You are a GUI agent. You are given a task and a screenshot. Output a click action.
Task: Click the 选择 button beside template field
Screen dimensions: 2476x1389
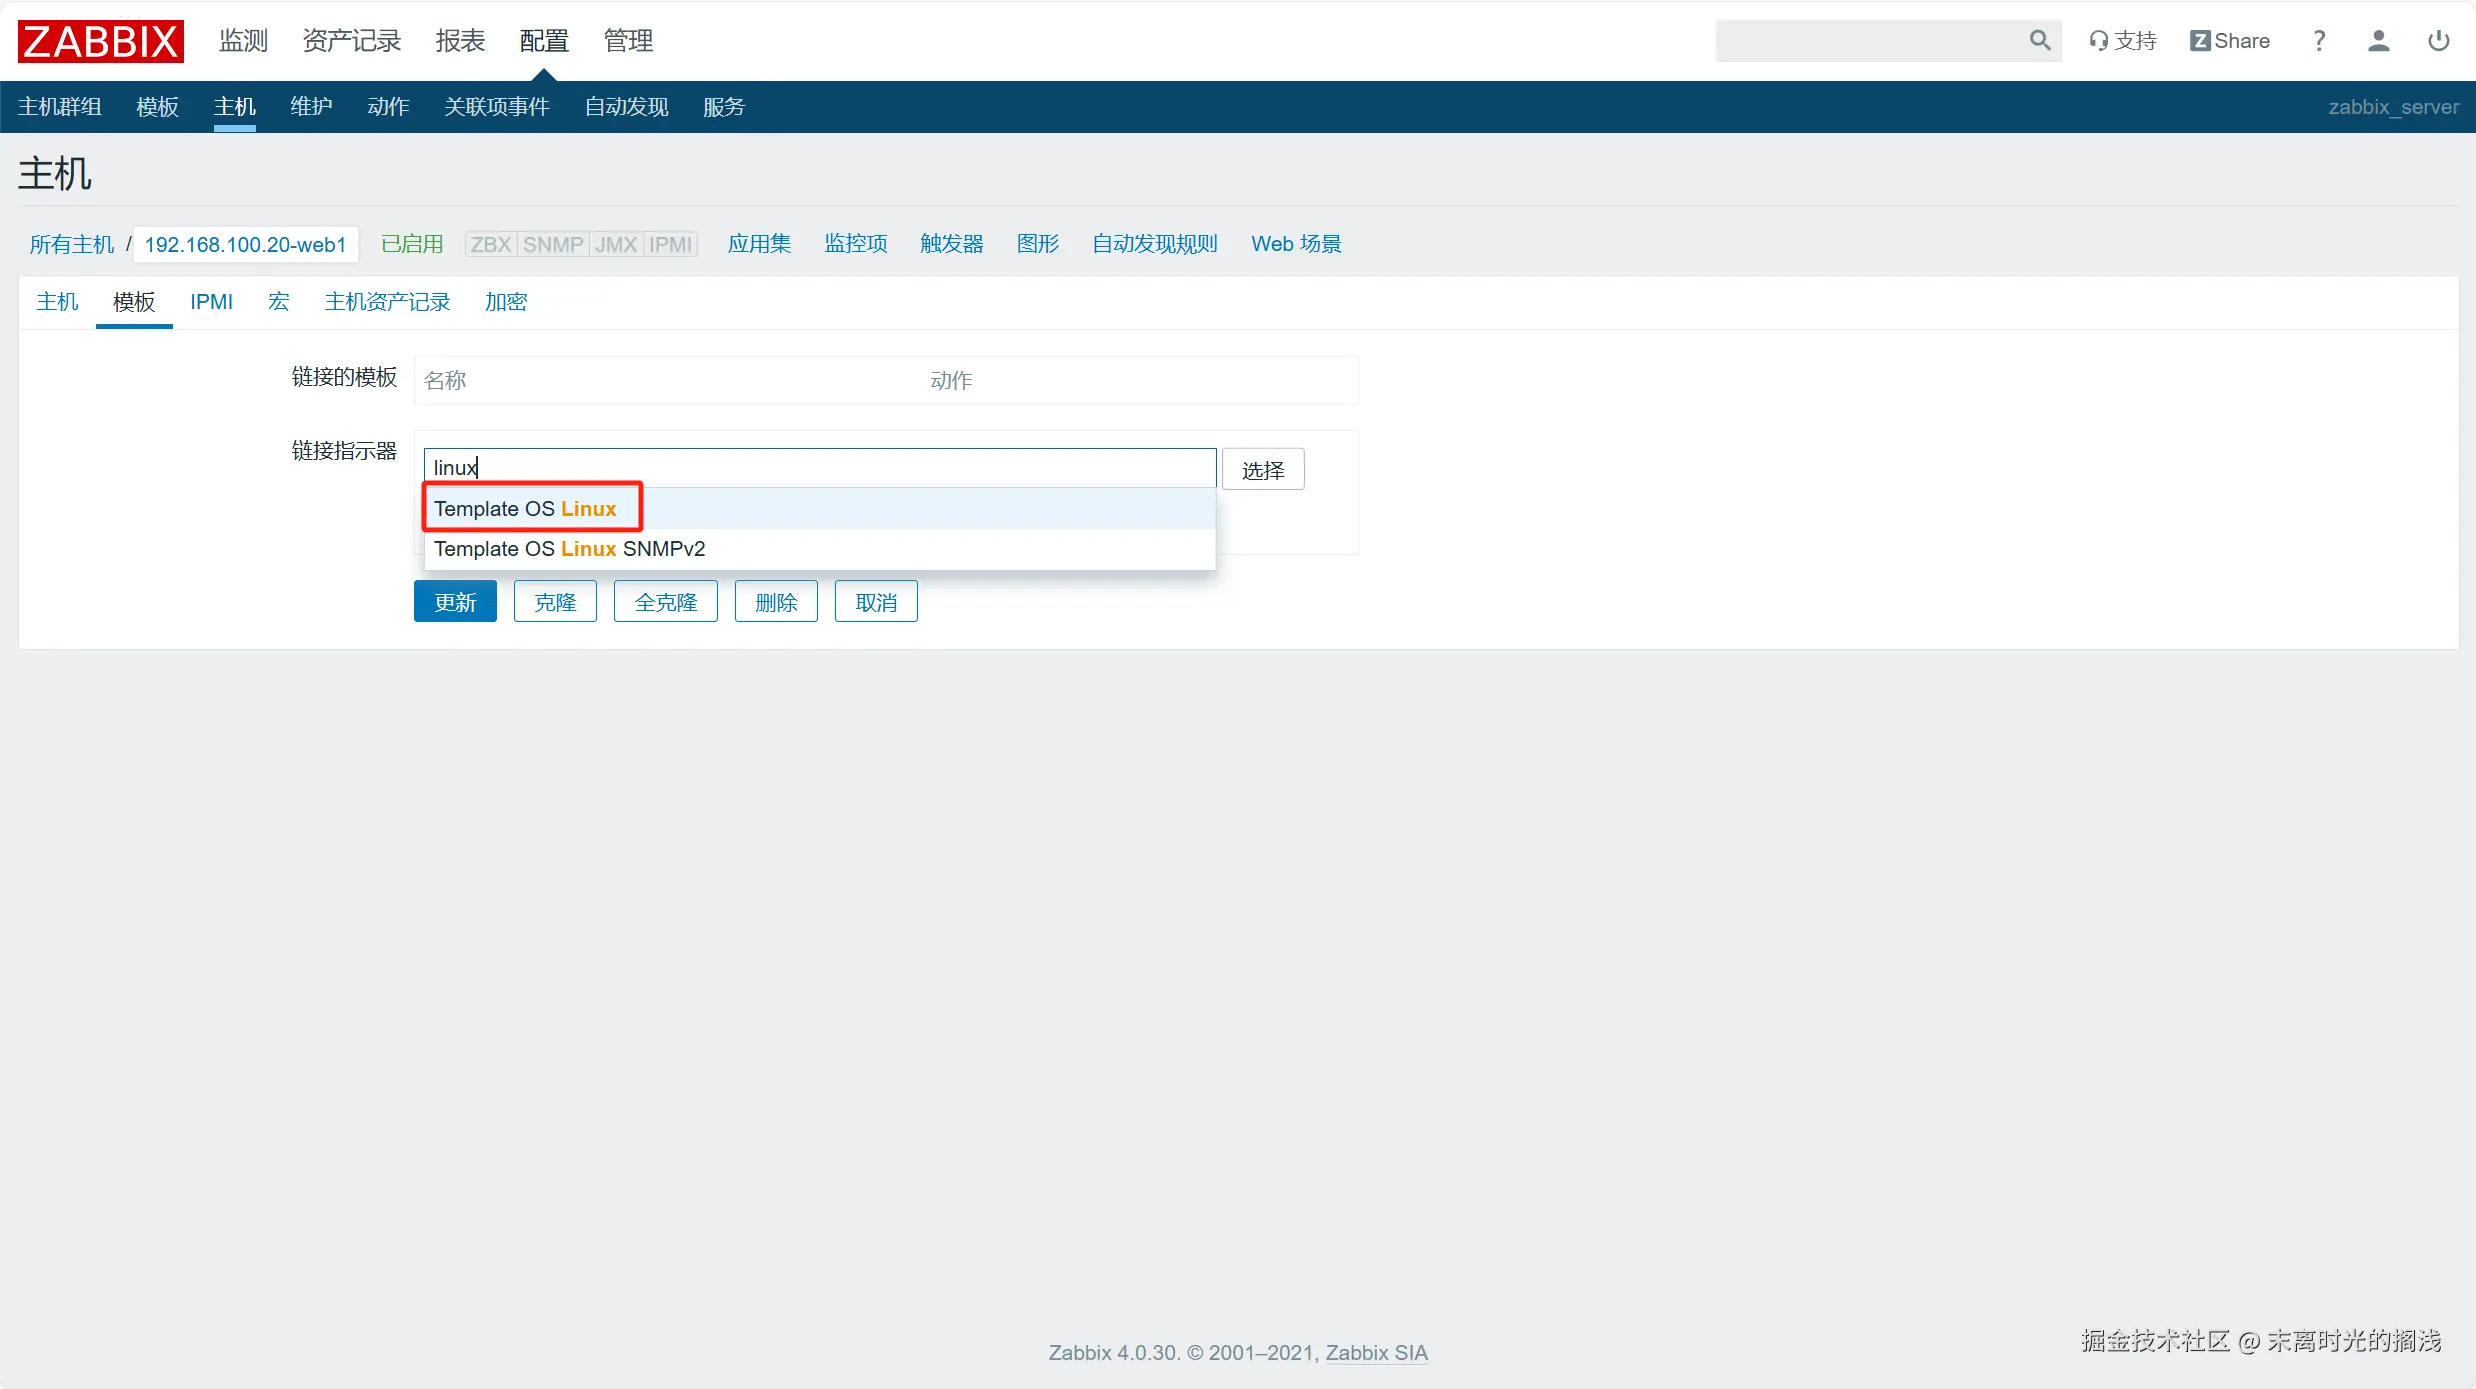click(1262, 470)
